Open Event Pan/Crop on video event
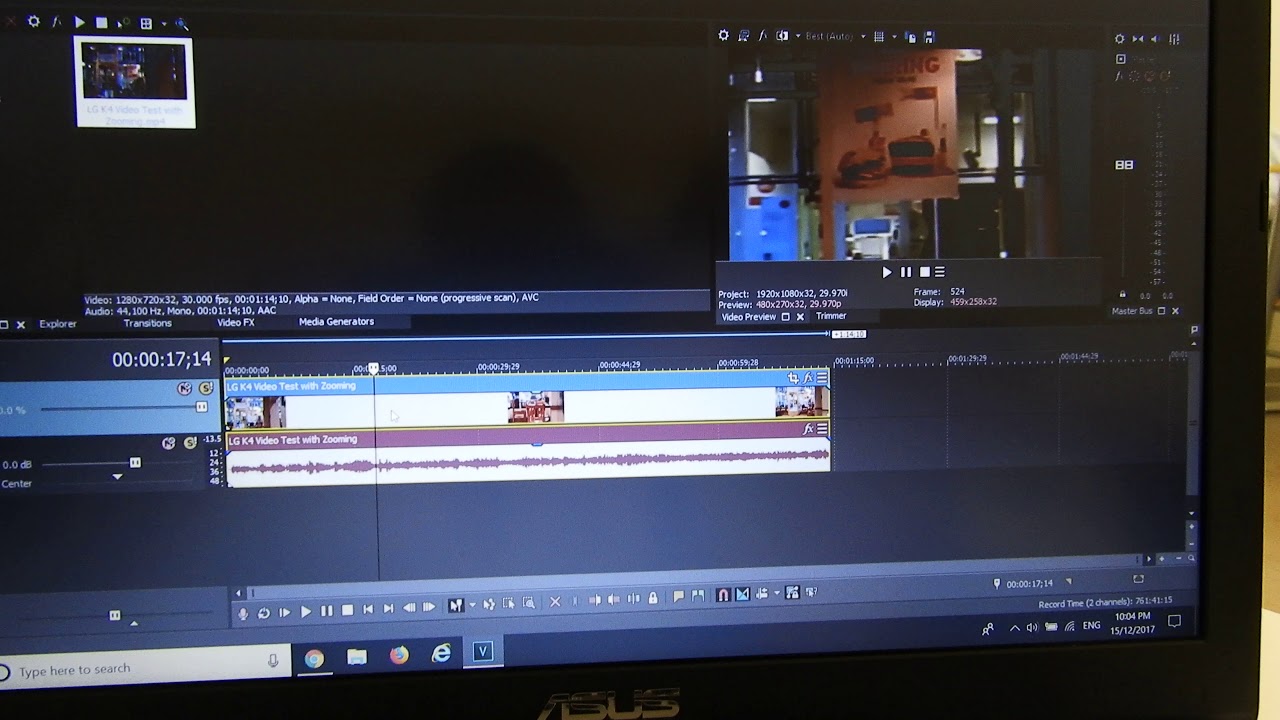The height and width of the screenshot is (720, 1280). click(x=793, y=378)
